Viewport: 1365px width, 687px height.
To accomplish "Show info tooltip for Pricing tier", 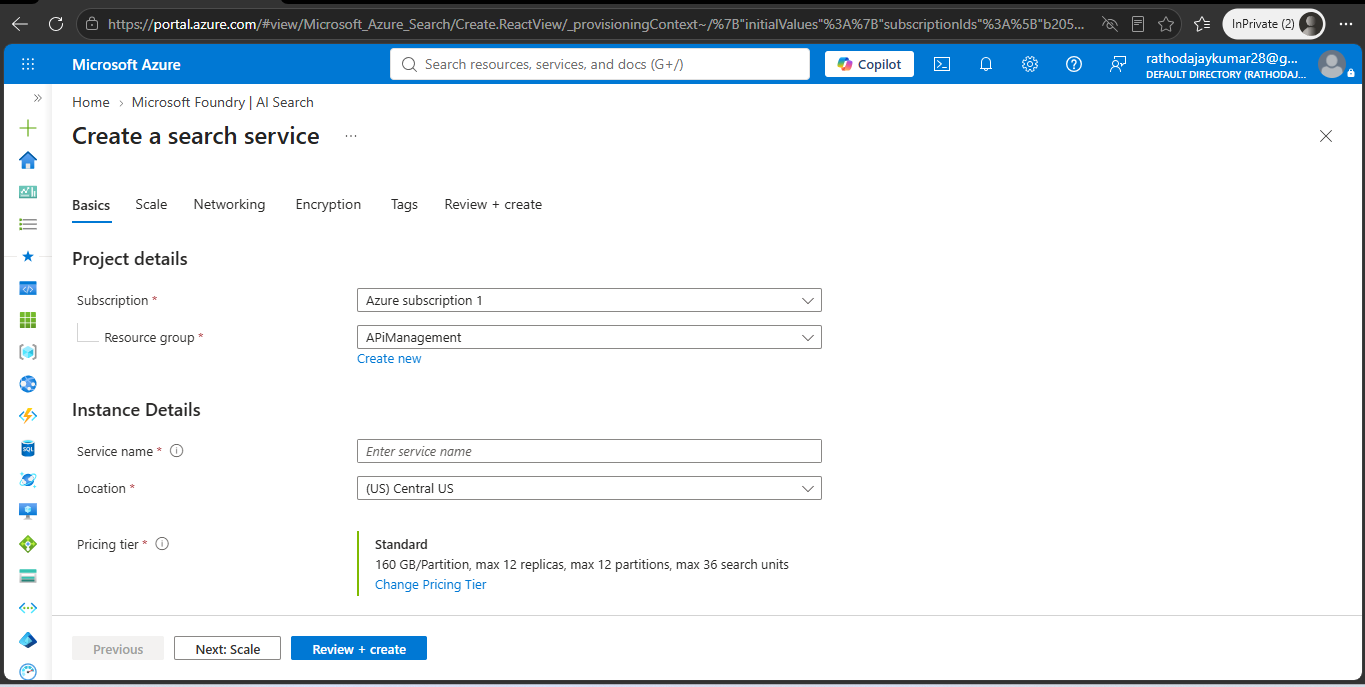I will pyautogui.click(x=162, y=544).
